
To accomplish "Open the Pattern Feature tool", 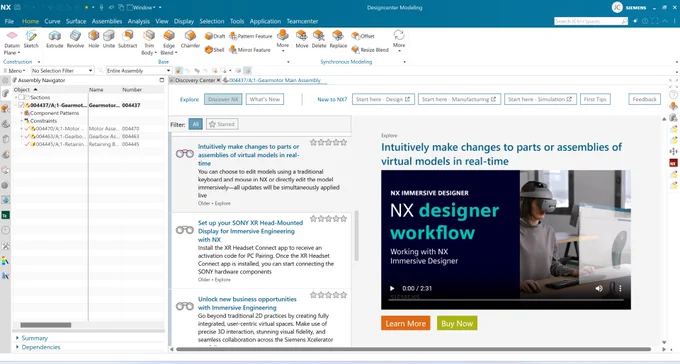I will coord(251,36).
